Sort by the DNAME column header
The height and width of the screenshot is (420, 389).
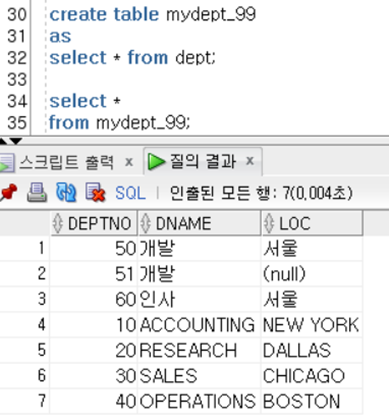coord(199,223)
